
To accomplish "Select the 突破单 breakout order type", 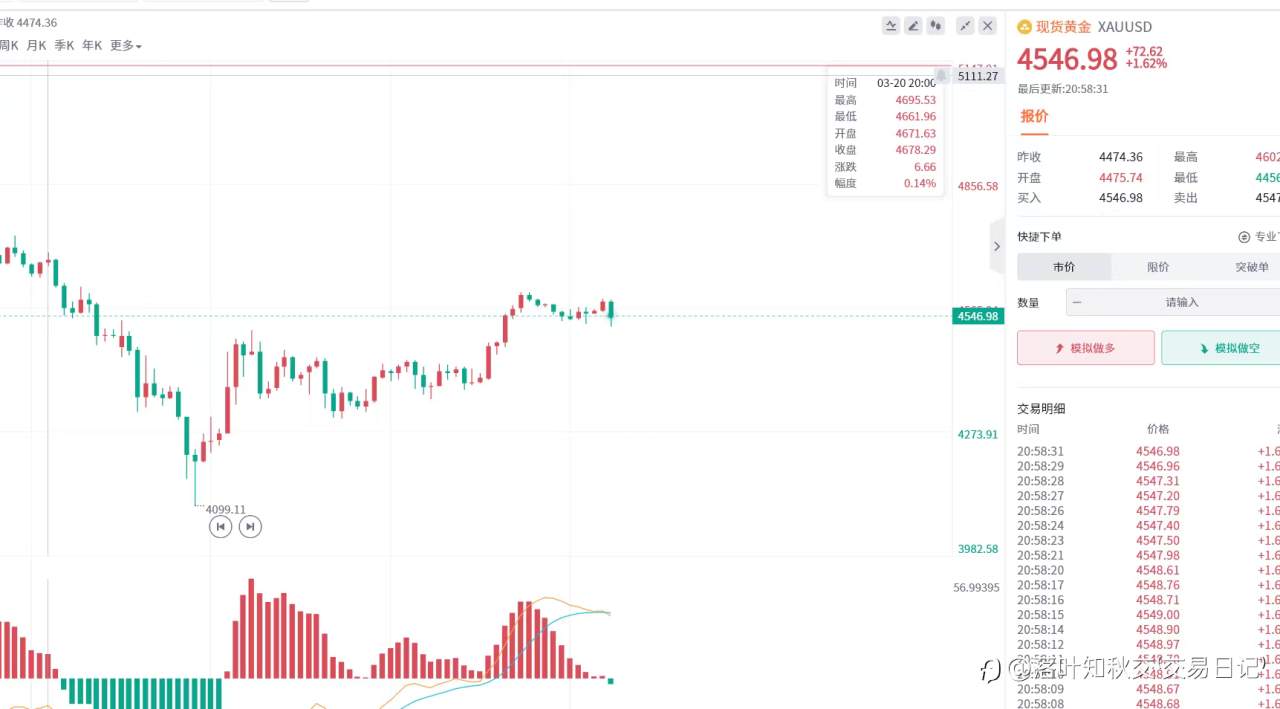I will pos(1251,267).
